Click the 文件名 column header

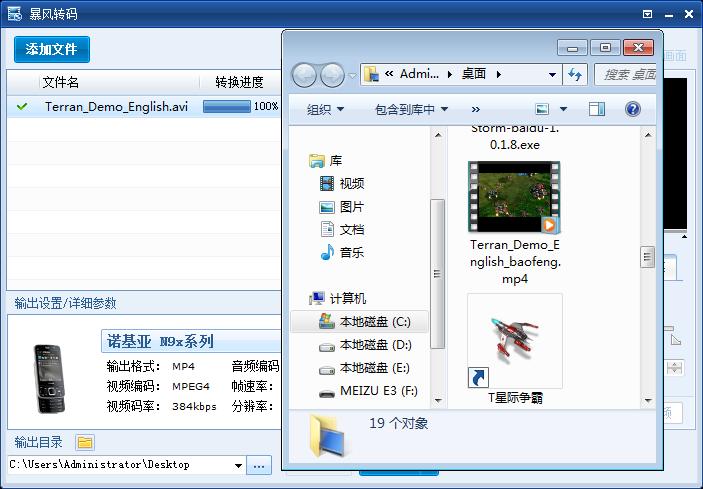click(x=61, y=82)
